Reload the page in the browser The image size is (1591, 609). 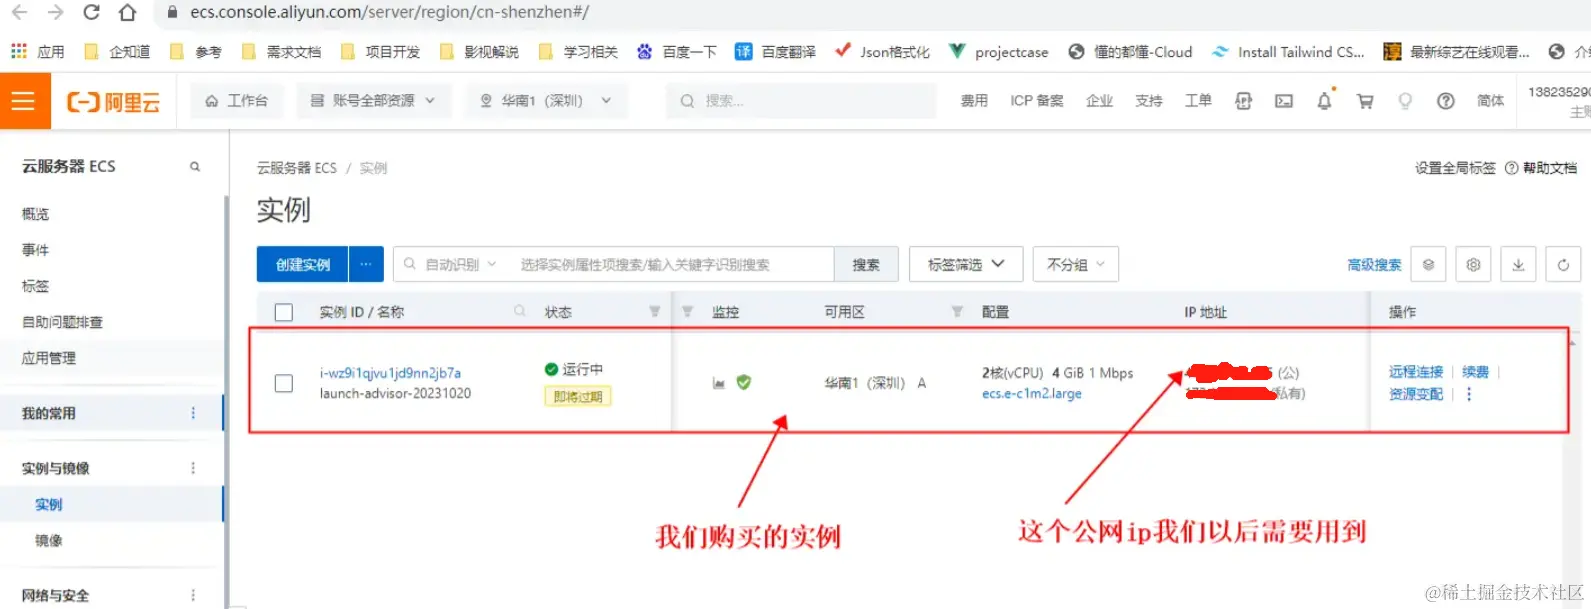(91, 13)
